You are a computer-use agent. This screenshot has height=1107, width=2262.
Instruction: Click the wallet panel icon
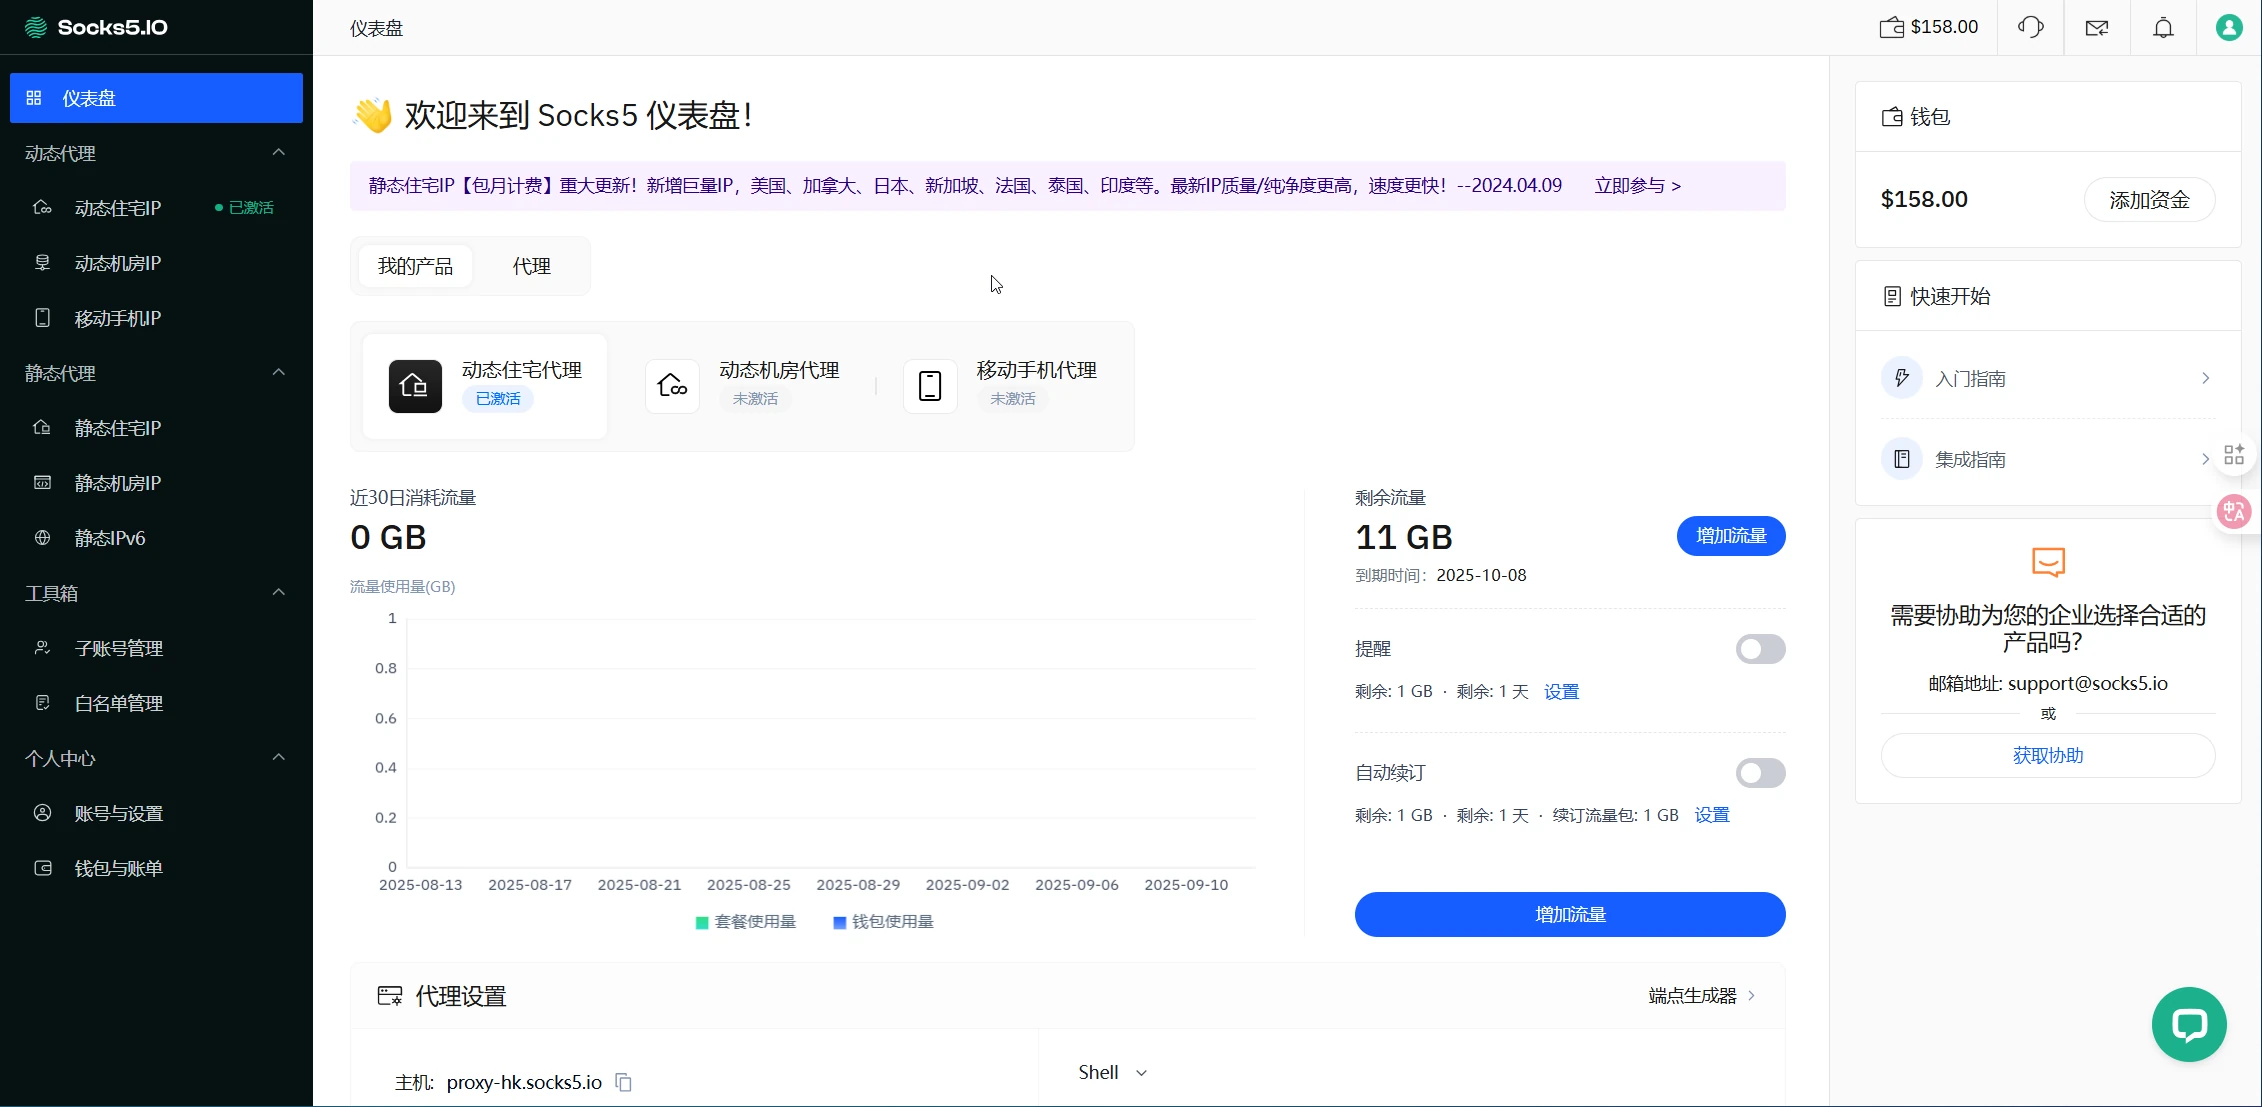pyautogui.click(x=1892, y=117)
